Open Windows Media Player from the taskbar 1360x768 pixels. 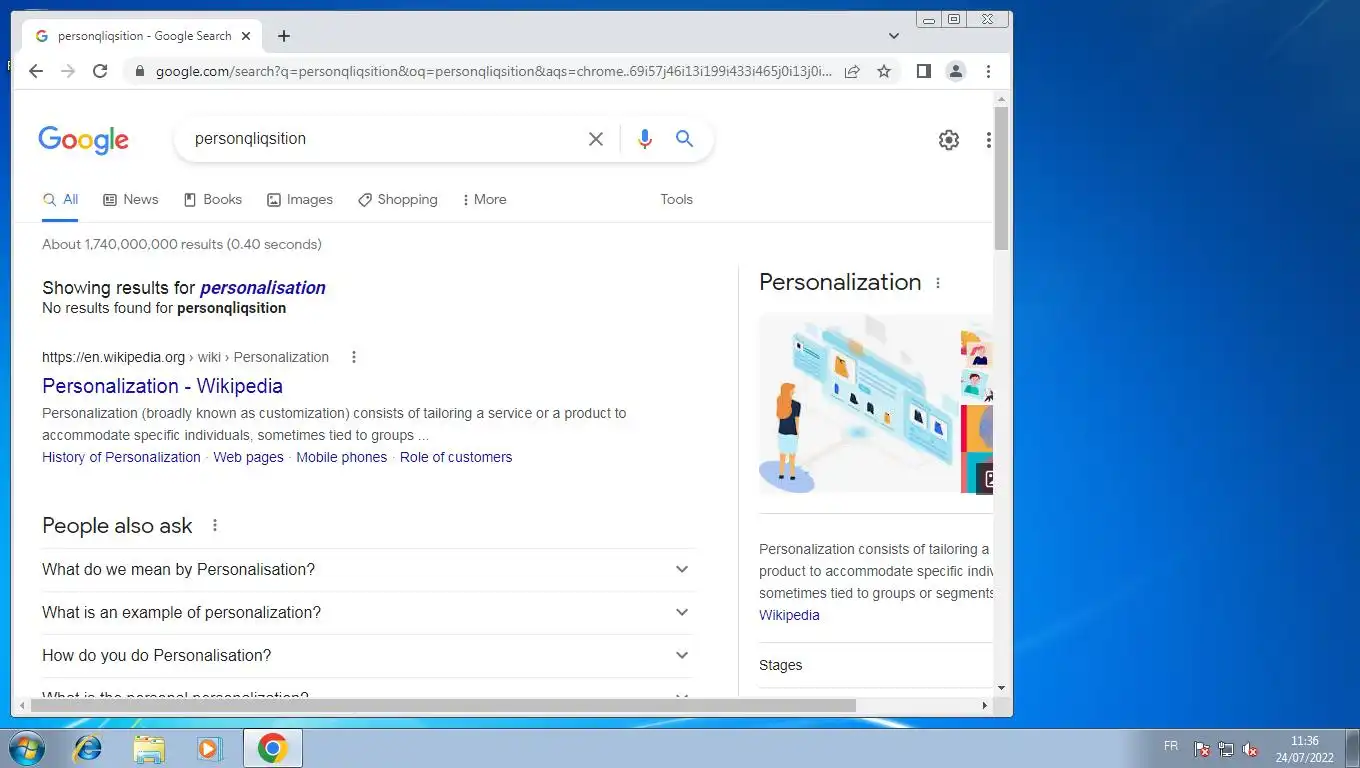coord(209,748)
